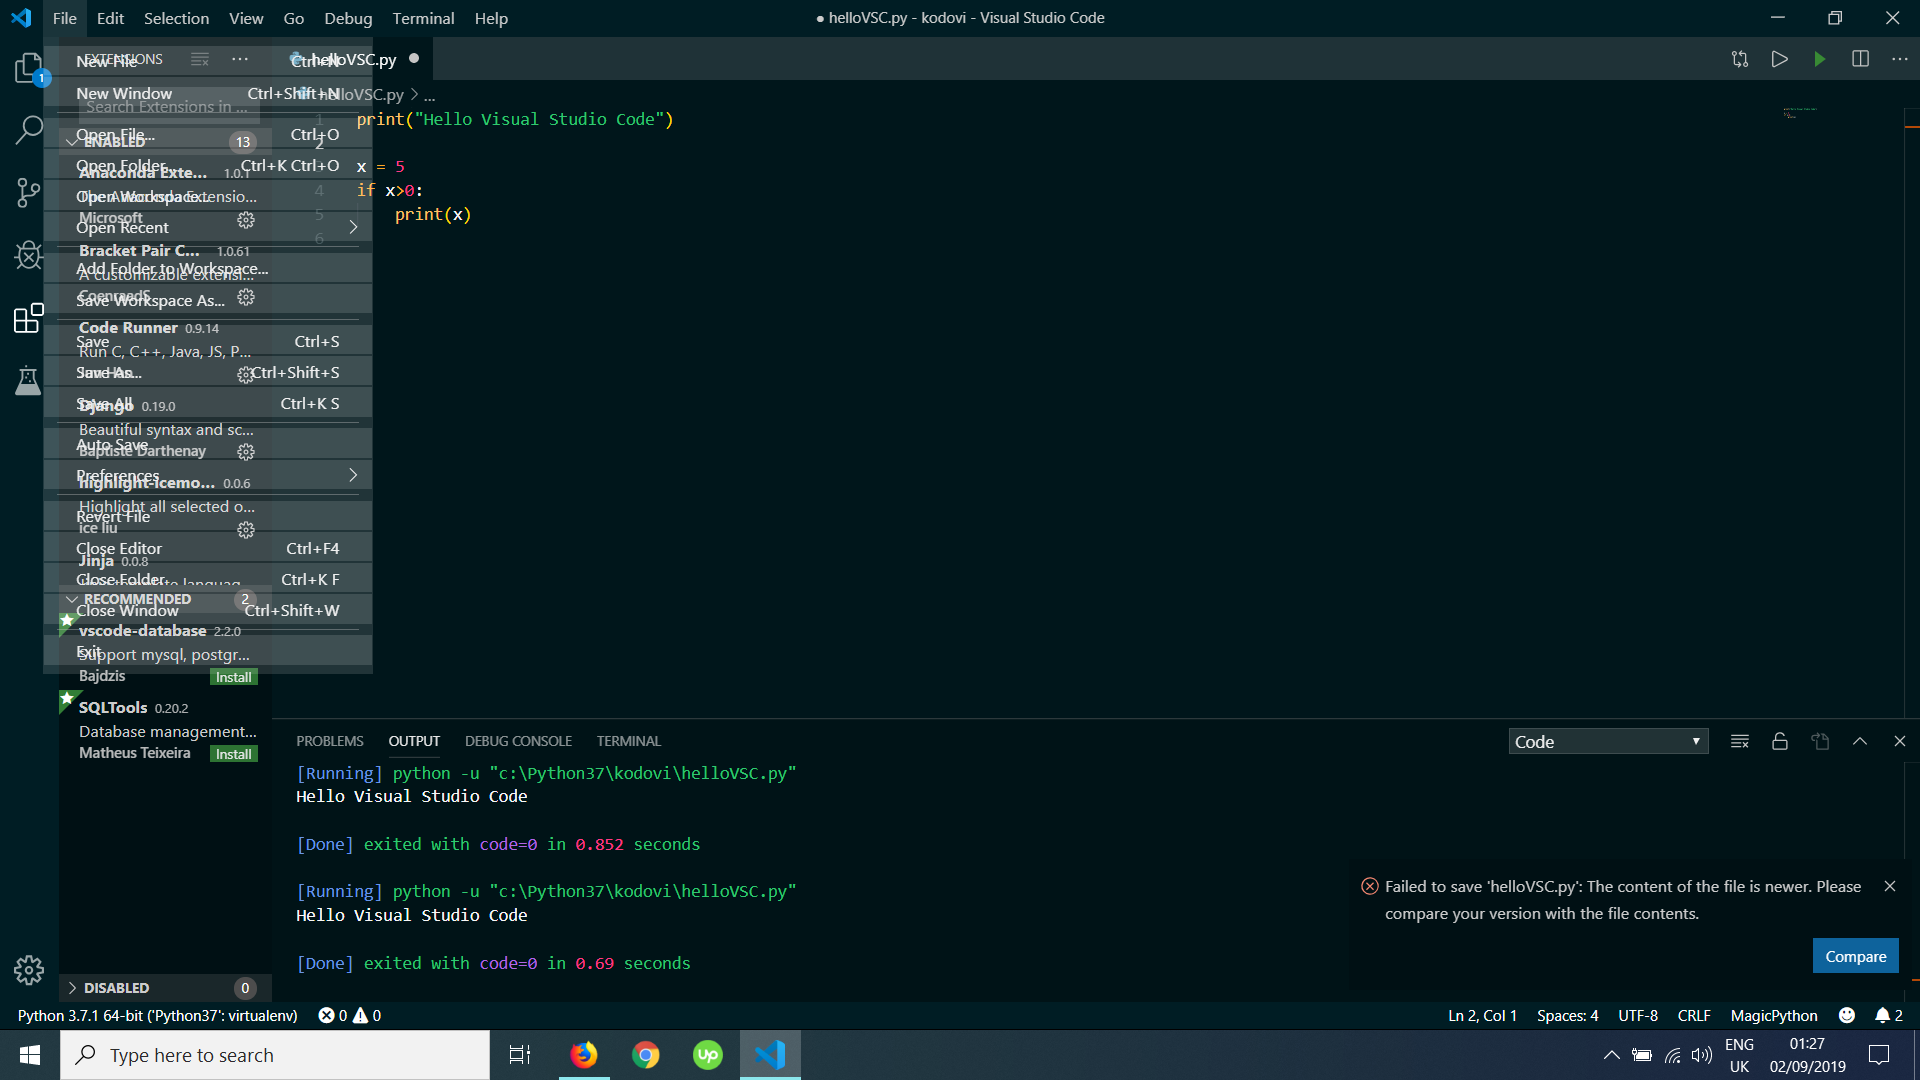
Task: Open the Debug menu in the menu bar
Action: (x=347, y=18)
